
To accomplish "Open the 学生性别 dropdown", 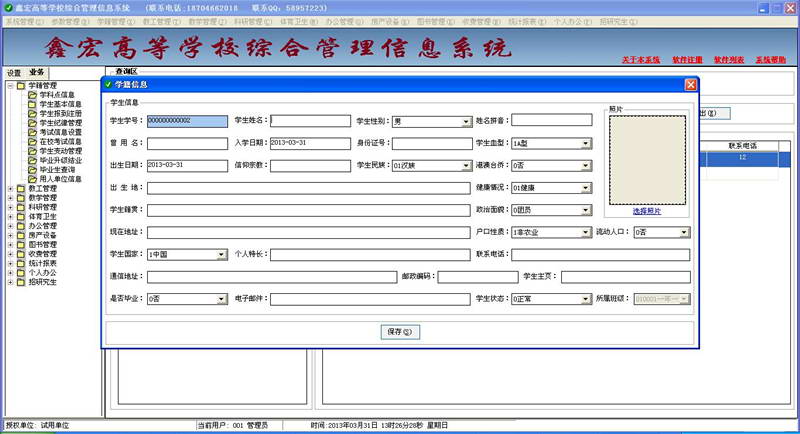I will pos(466,122).
